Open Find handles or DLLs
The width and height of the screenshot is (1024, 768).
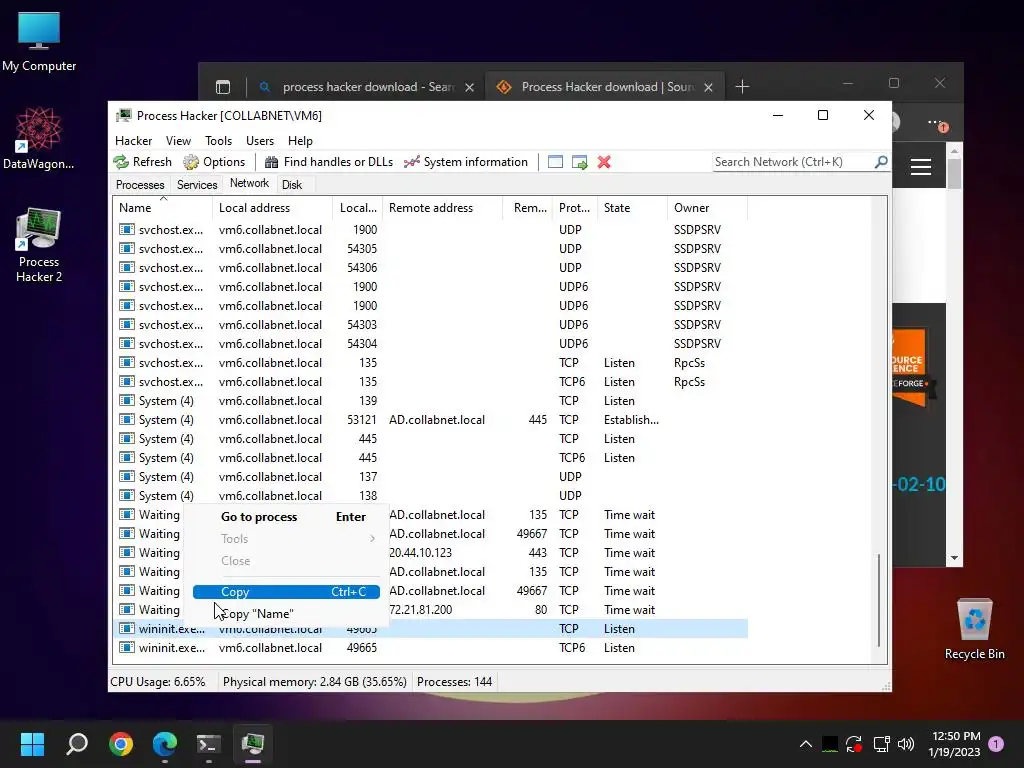328,162
